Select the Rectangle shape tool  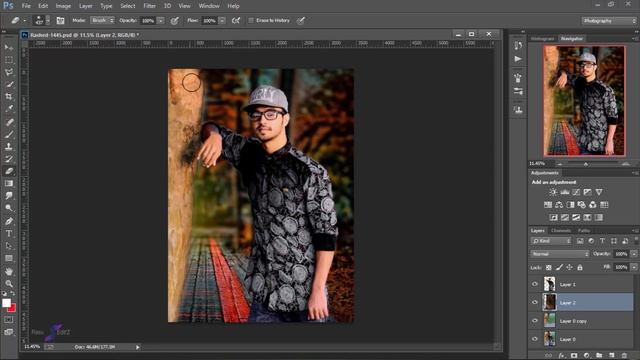click(x=9, y=258)
